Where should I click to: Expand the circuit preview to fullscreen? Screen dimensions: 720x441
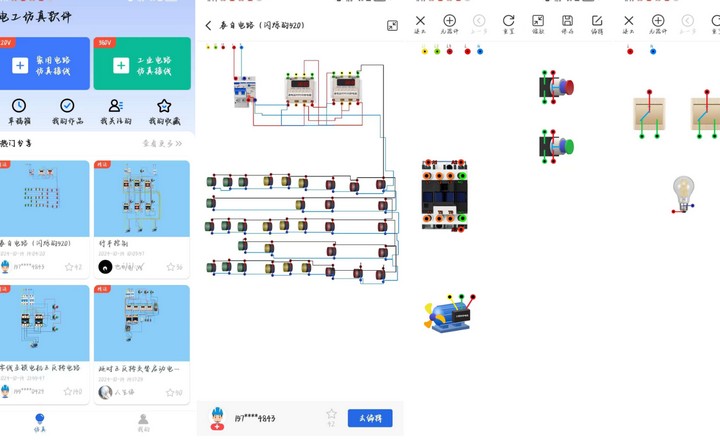(x=392, y=25)
